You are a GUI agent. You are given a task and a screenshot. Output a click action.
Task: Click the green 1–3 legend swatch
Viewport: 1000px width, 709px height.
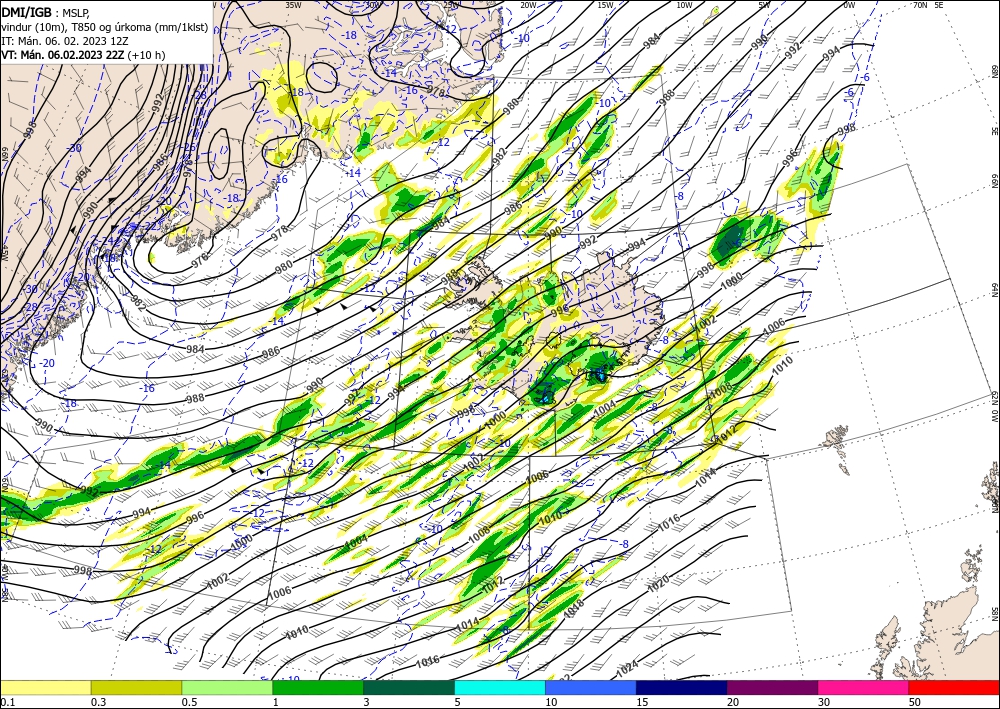[318, 687]
